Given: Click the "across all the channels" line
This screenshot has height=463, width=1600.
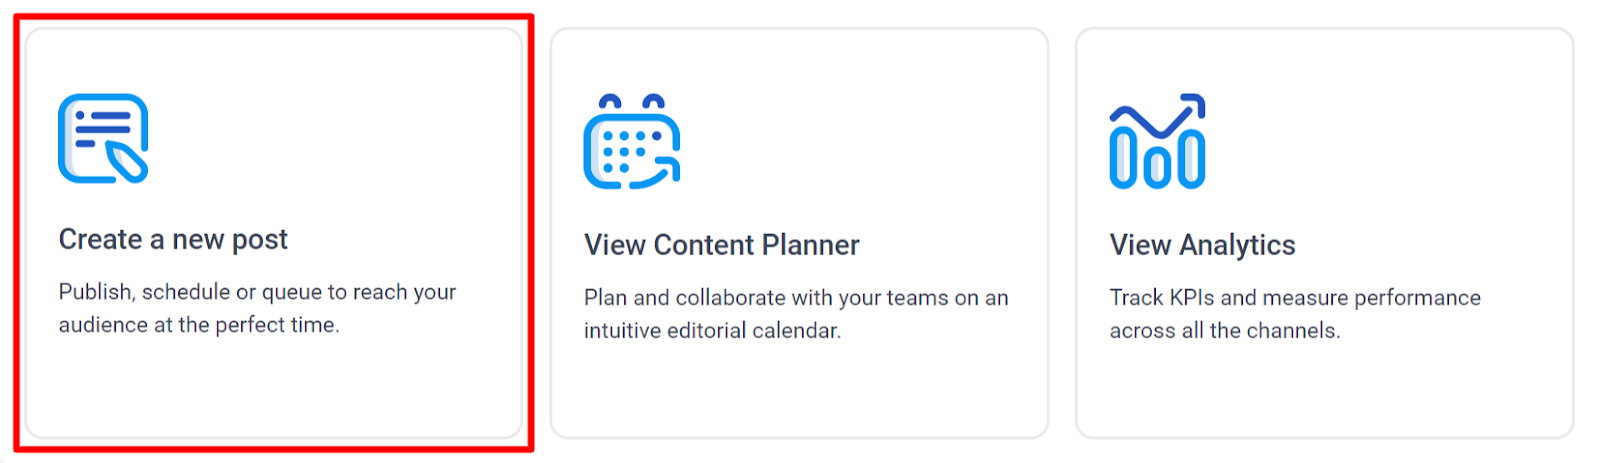Looking at the screenshot, I should pyautogui.click(x=1224, y=331).
